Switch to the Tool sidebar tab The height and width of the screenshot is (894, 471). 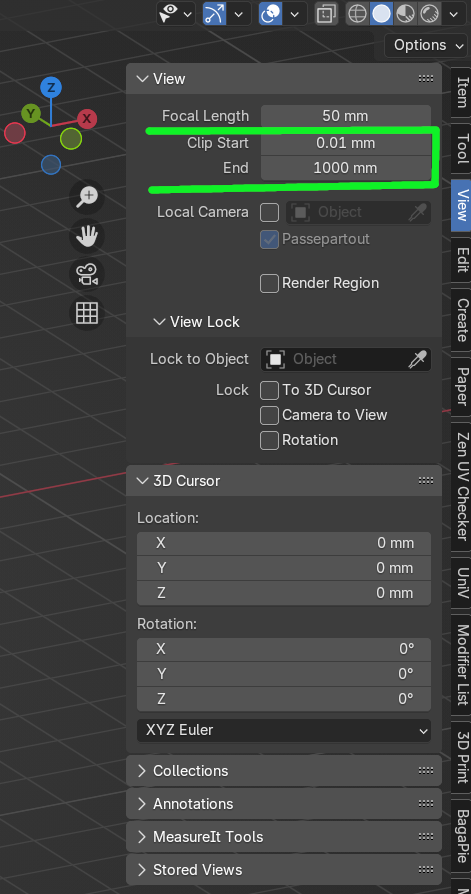[462, 148]
